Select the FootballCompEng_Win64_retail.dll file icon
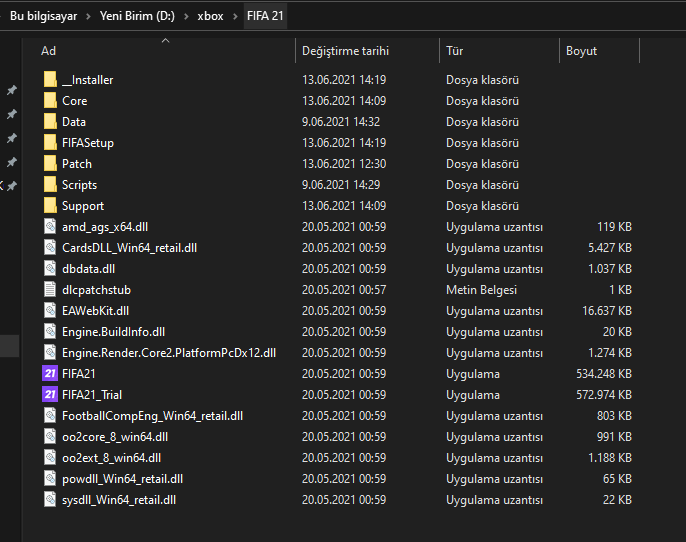The width and height of the screenshot is (686, 542). coord(50,416)
